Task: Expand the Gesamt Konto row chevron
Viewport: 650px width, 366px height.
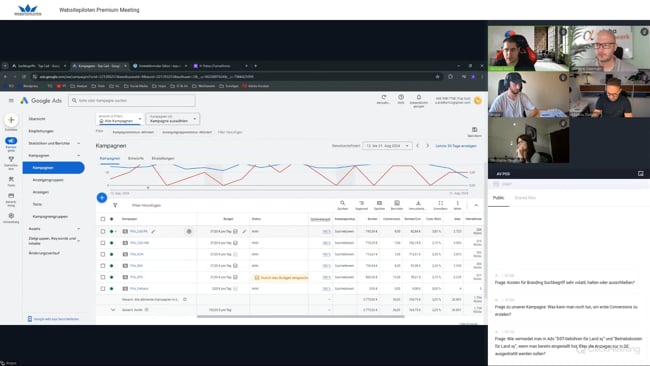Action: click(113, 310)
